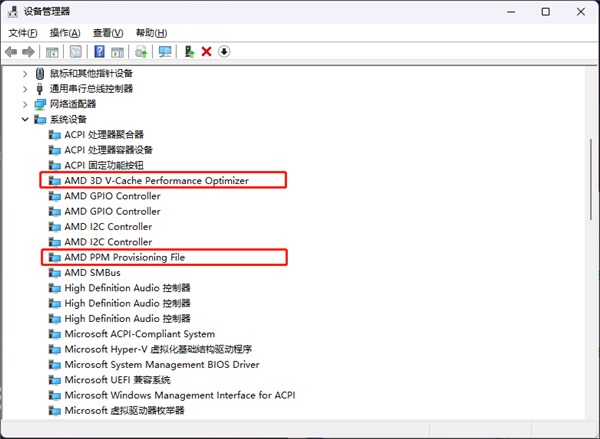The image size is (600, 439).
Task: Click the mouse icon of 鼠标和其他指针设备
Action: point(40,73)
